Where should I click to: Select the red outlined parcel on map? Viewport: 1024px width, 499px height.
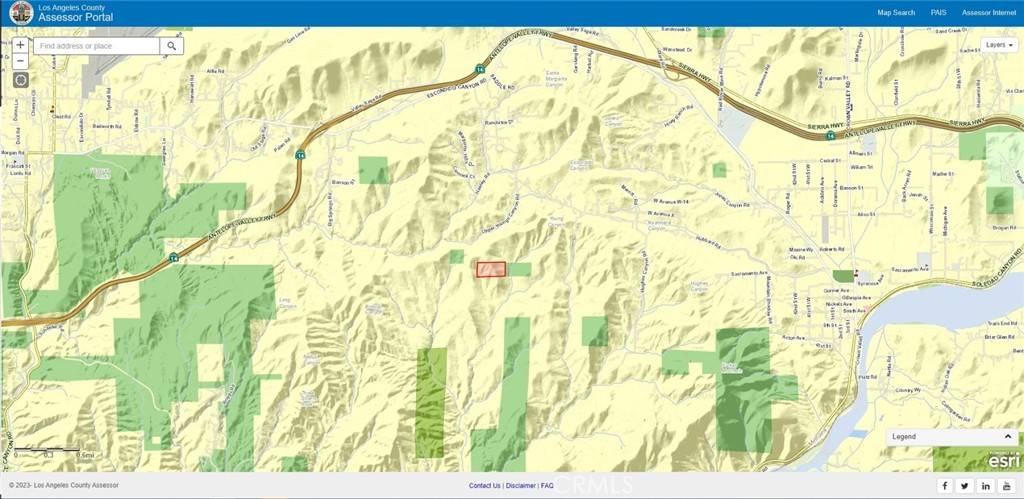pyautogui.click(x=491, y=269)
